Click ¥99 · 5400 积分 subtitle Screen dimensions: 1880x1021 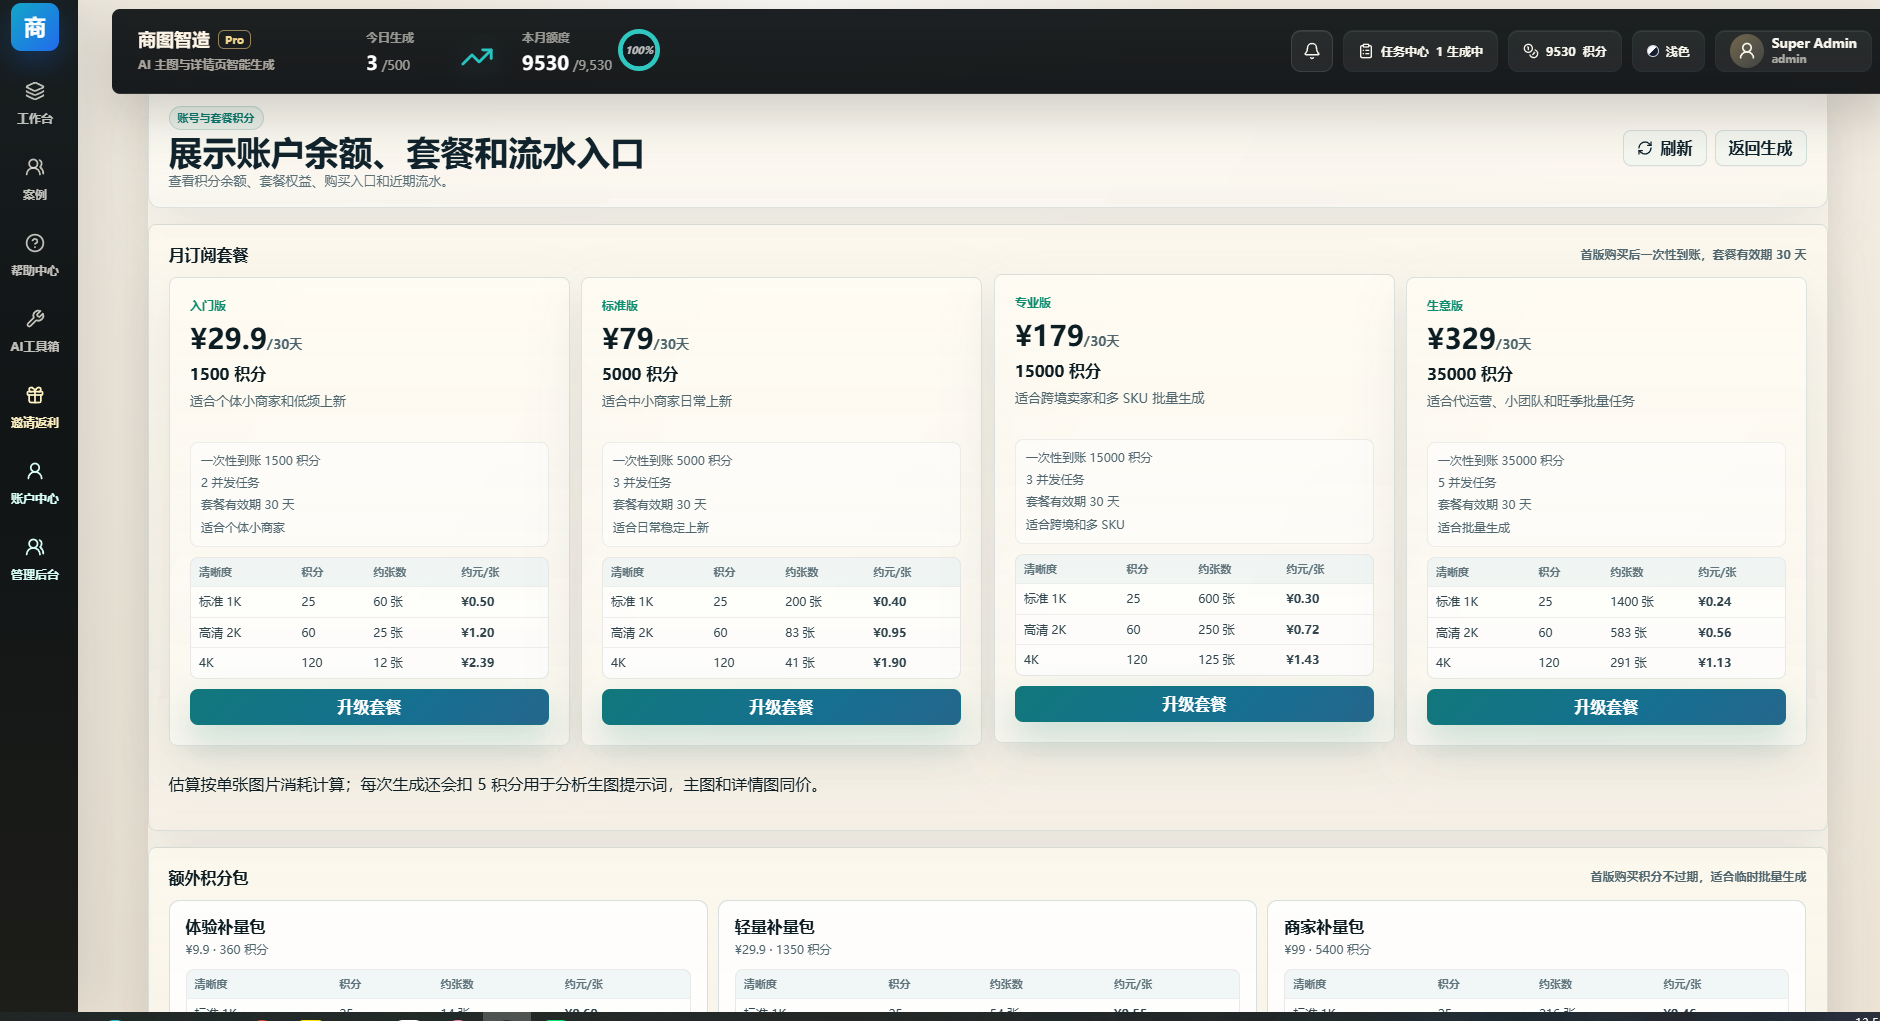1327,950
